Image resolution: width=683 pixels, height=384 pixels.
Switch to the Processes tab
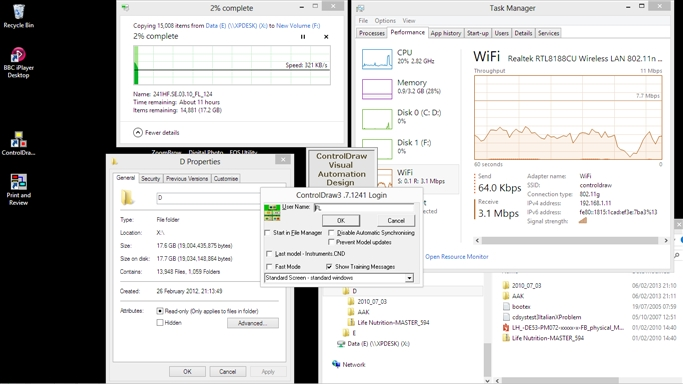pyautogui.click(x=372, y=33)
